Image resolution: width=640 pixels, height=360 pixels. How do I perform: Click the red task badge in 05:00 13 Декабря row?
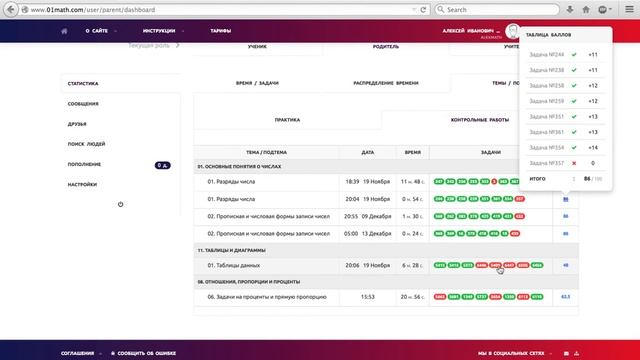point(515,233)
